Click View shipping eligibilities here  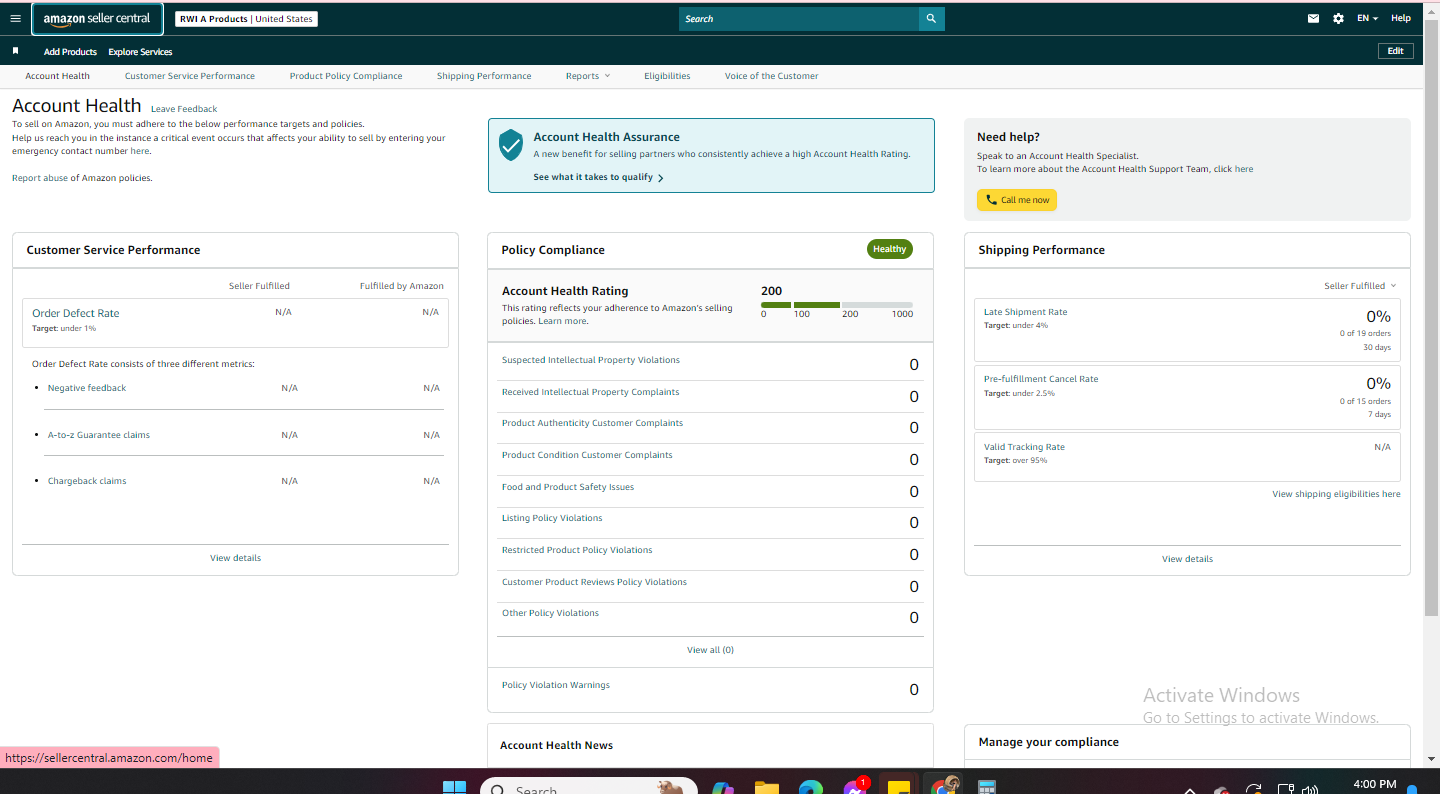(x=1336, y=494)
